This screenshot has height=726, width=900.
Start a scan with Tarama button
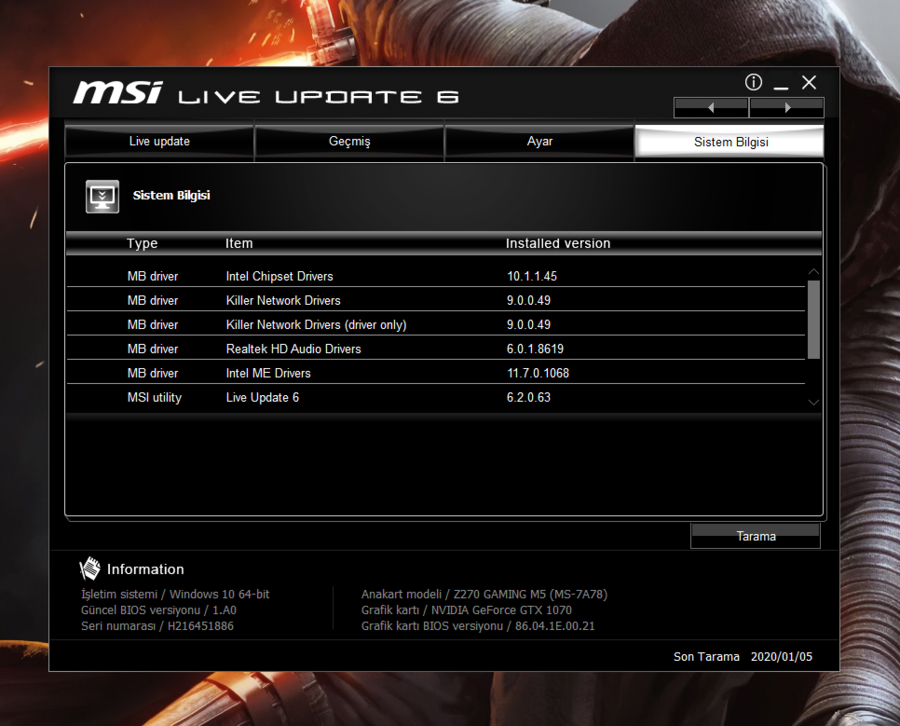(x=755, y=536)
